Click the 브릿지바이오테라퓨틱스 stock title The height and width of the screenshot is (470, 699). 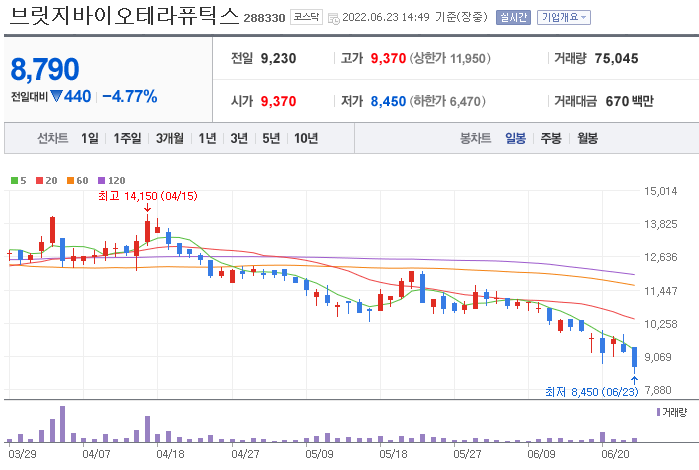(124, 16)
